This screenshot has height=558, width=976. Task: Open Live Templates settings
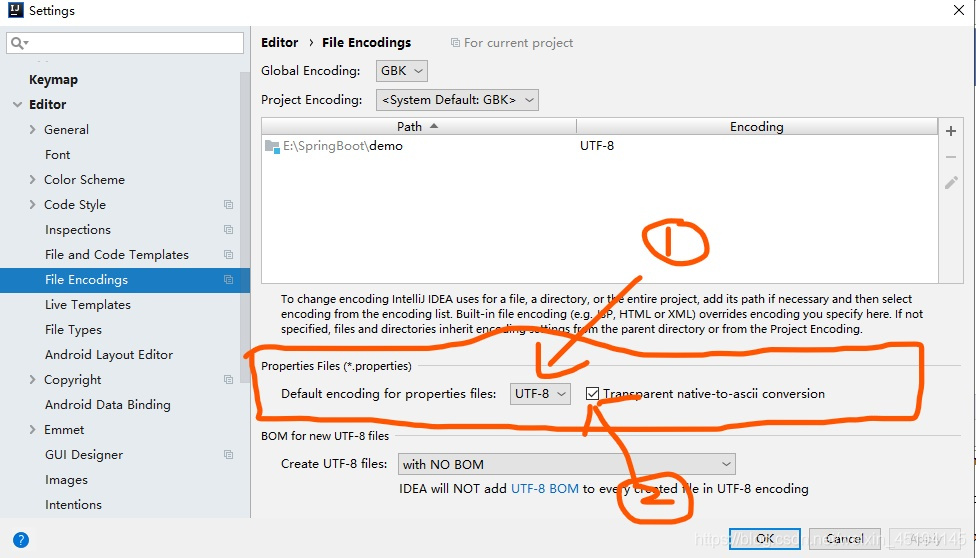[88, 305]
